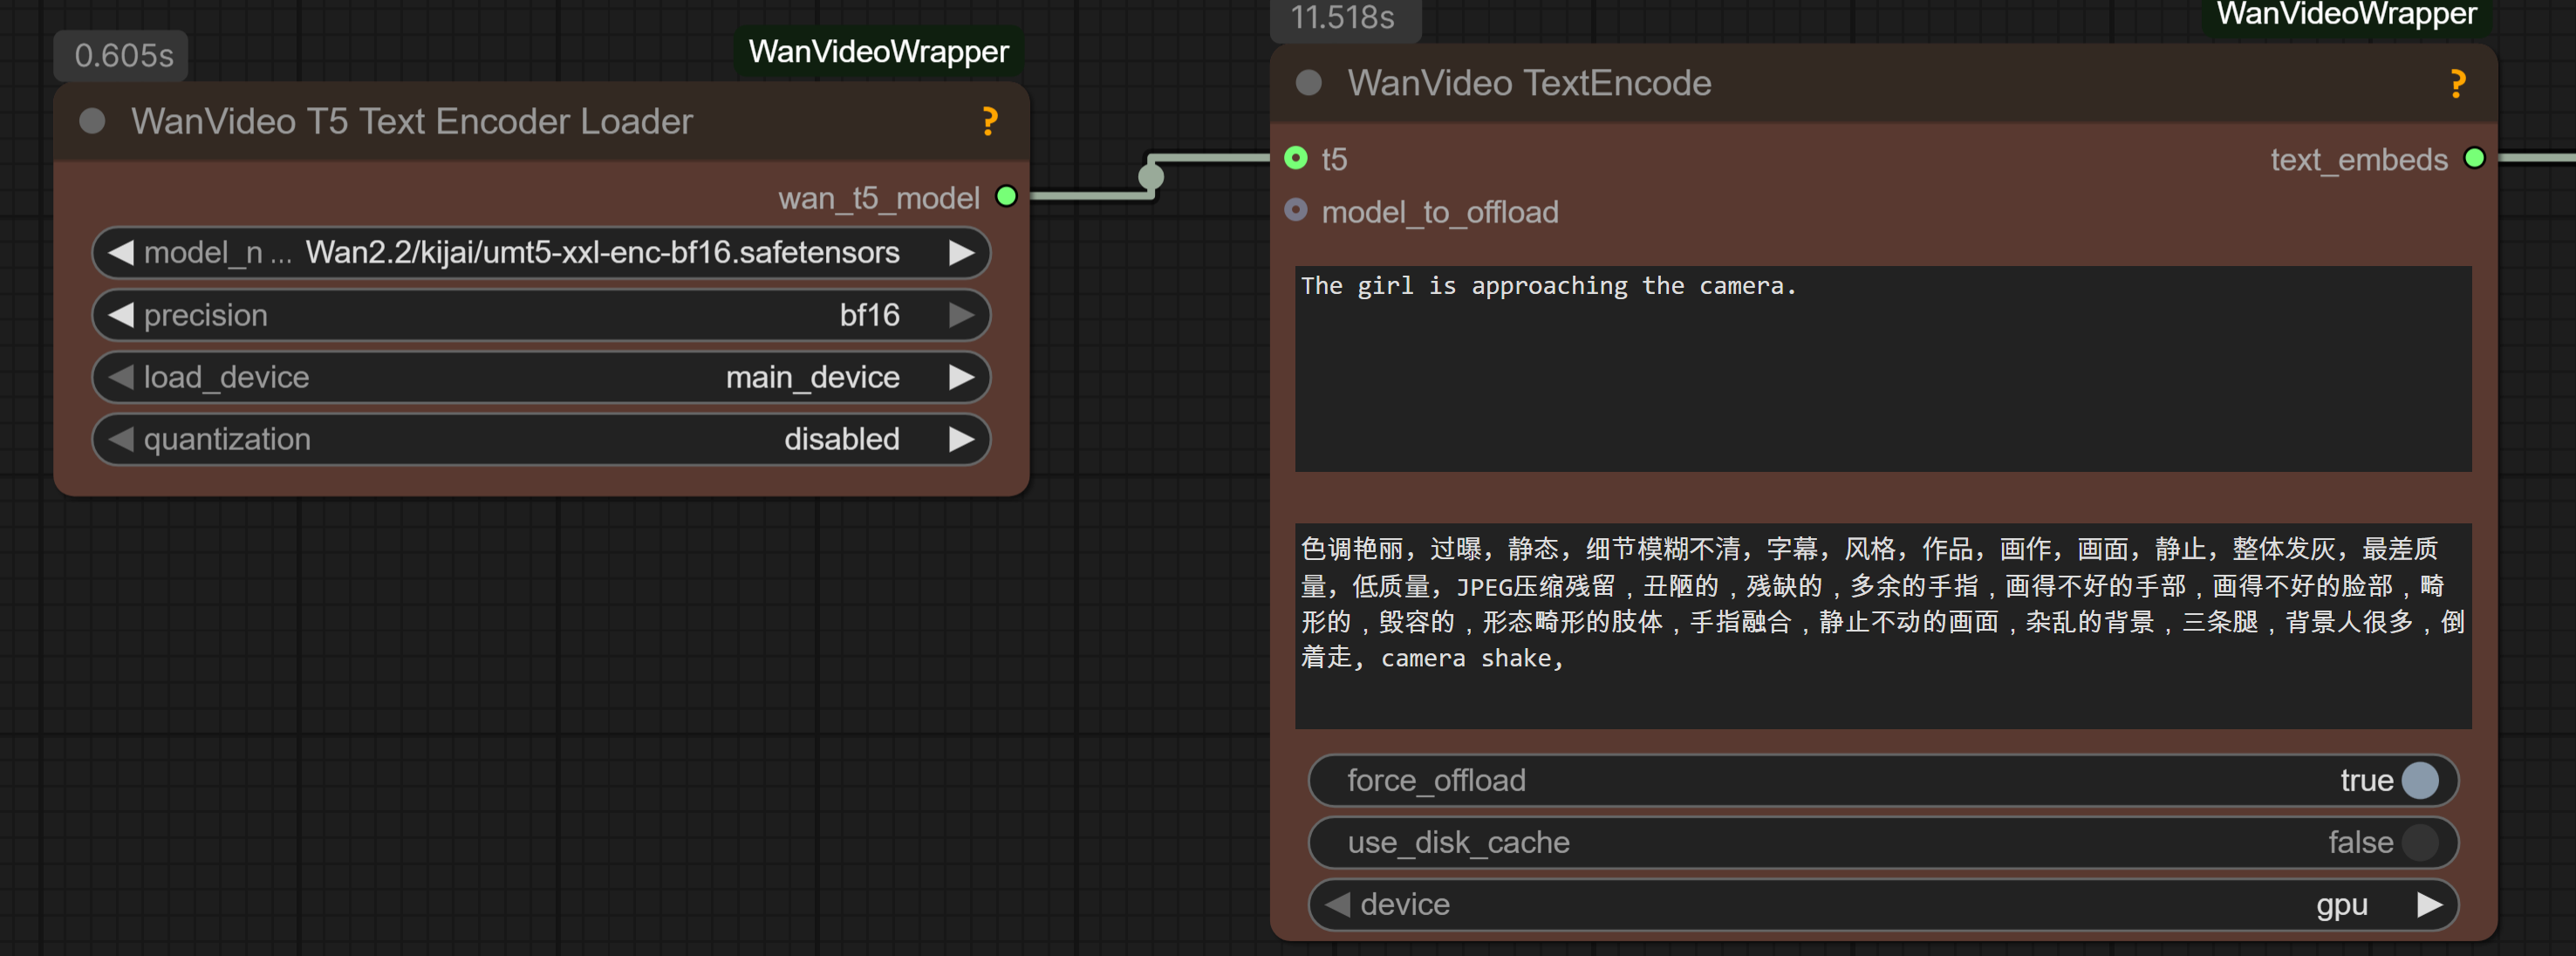The image size is (2576, 956).
Task: Collapse the T5 Text Encoder Loader node dot
Action: (x=92, y=121)
